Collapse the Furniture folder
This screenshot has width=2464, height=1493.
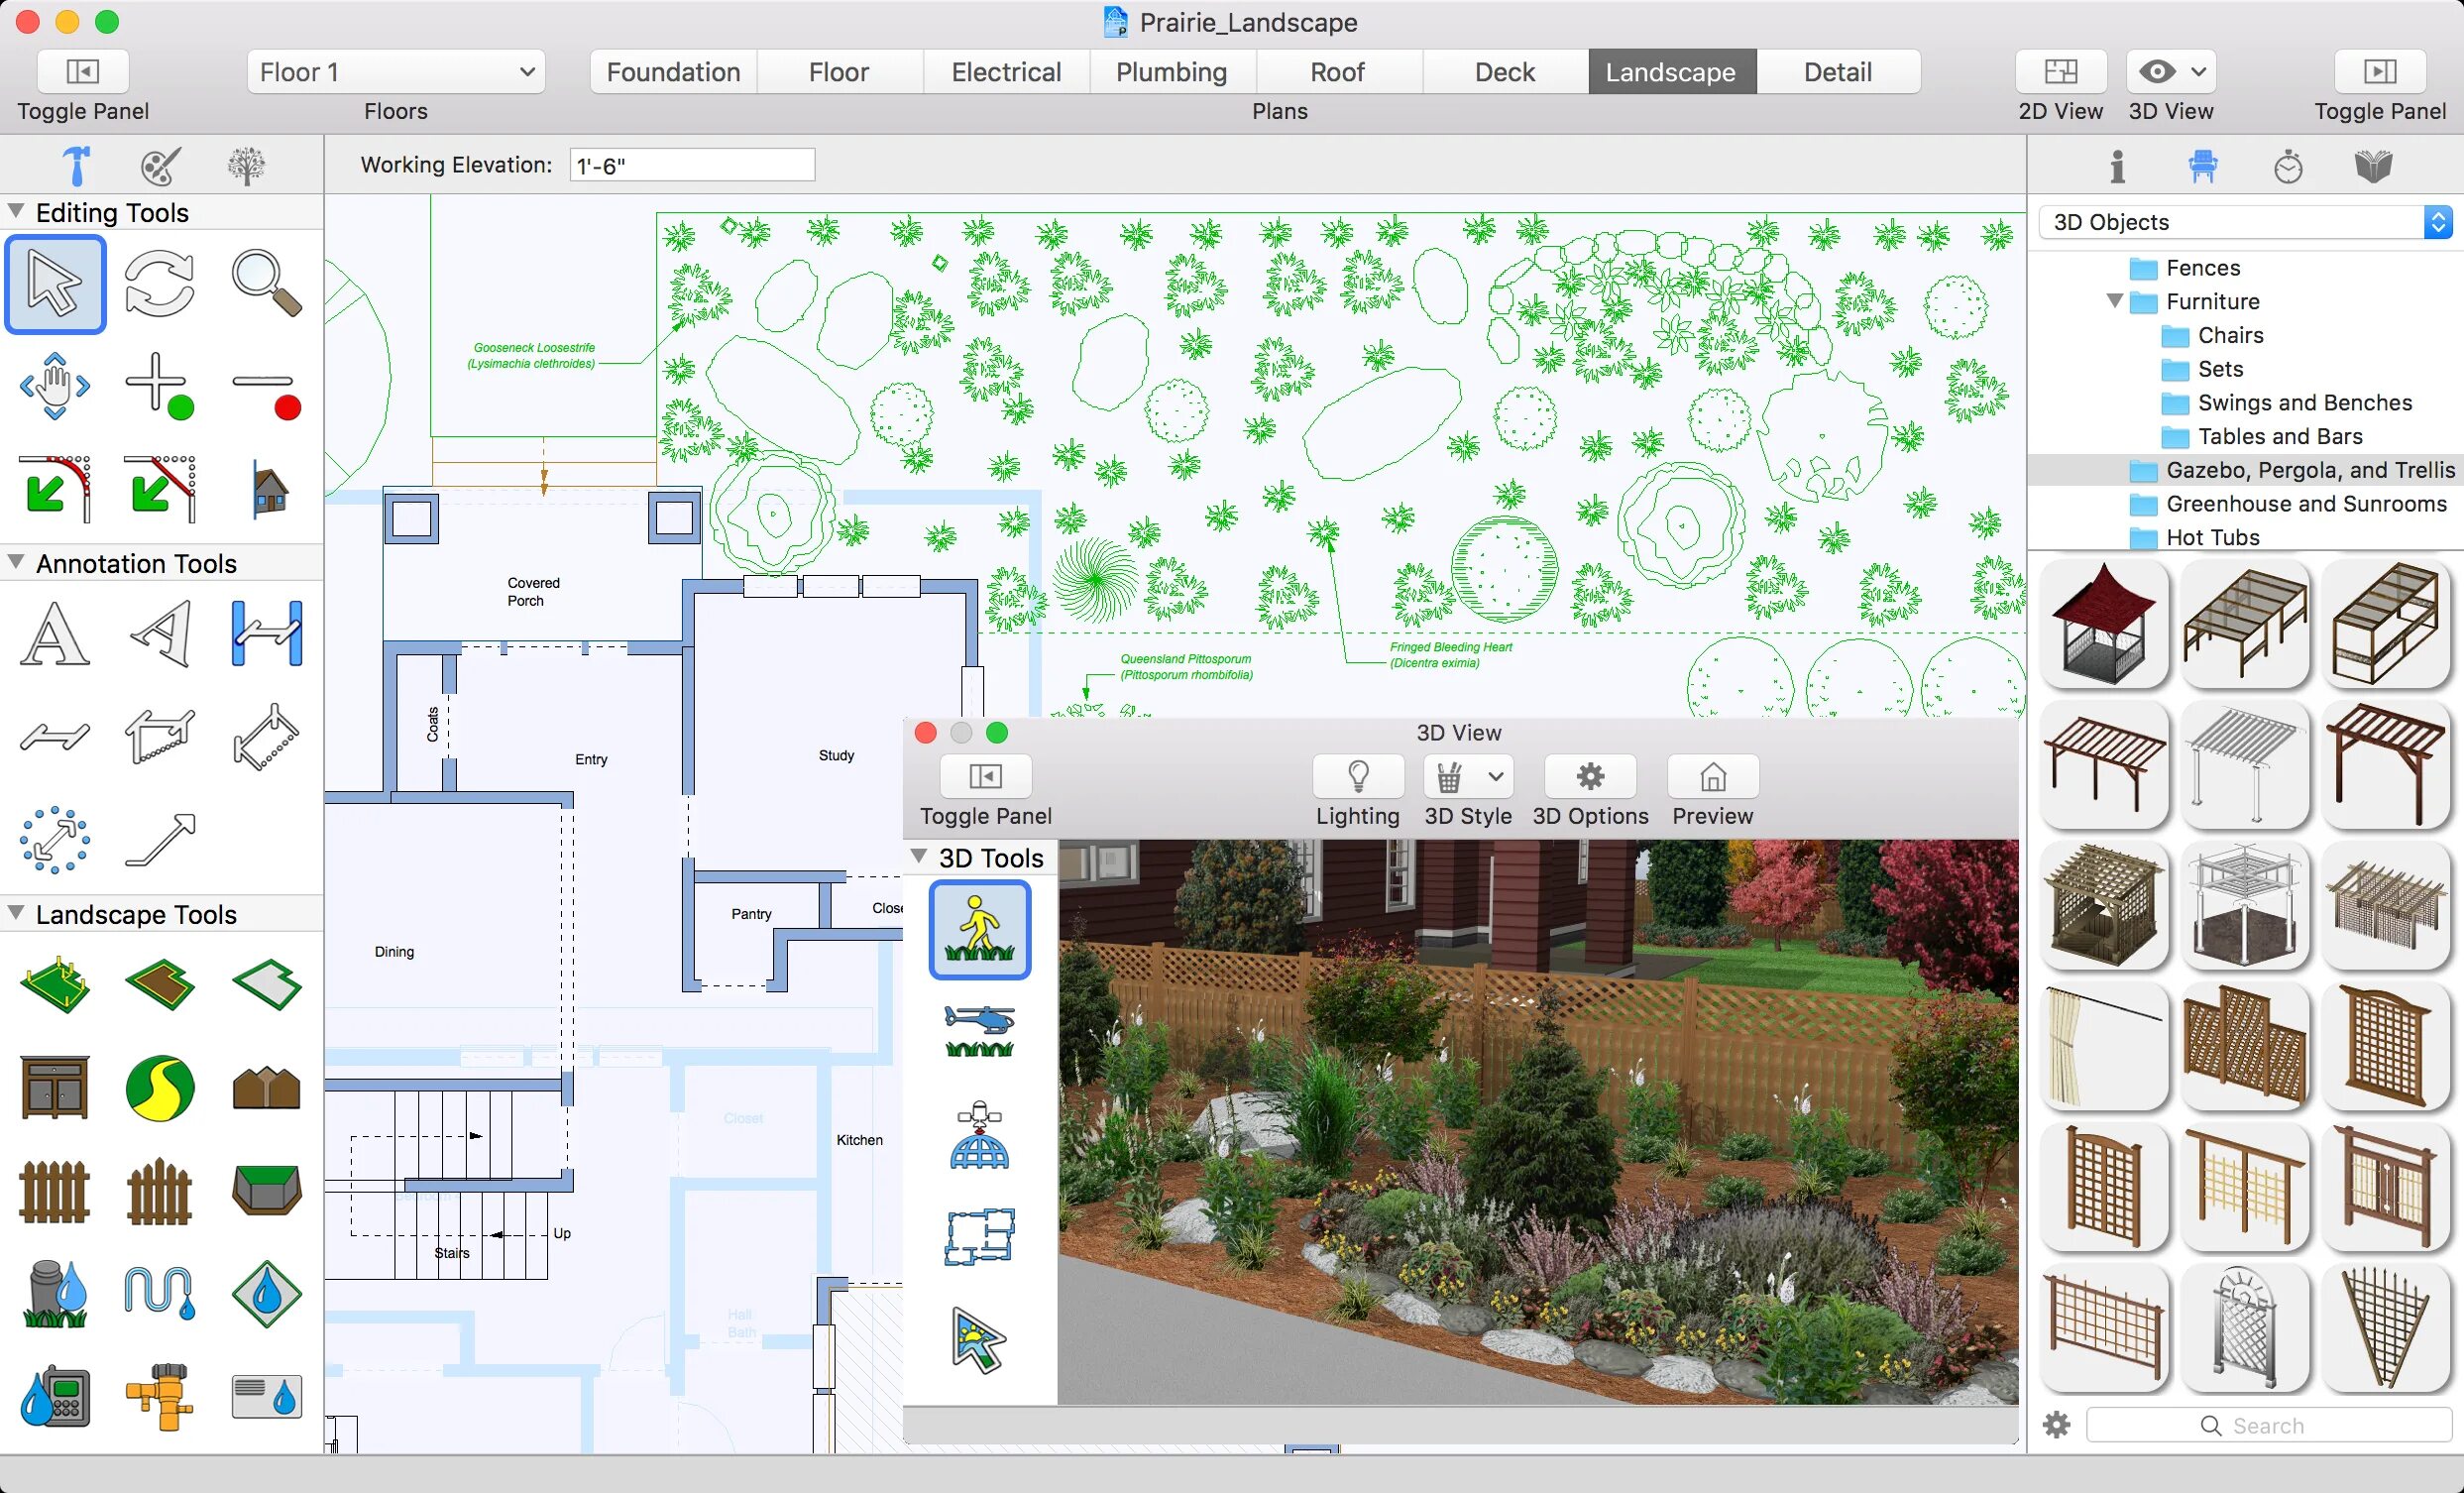(2115, 301)
